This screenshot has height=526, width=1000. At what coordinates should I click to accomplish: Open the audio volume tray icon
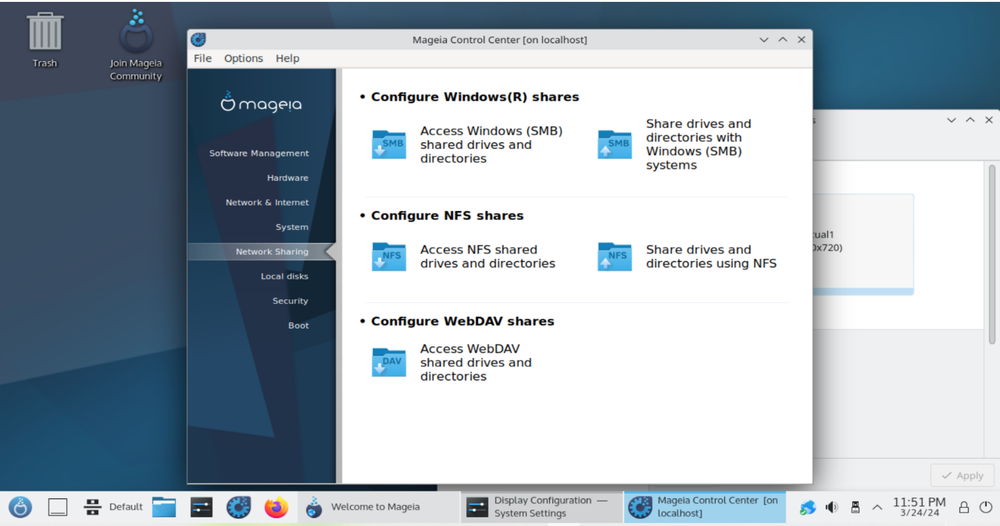(x=832, y=508)
